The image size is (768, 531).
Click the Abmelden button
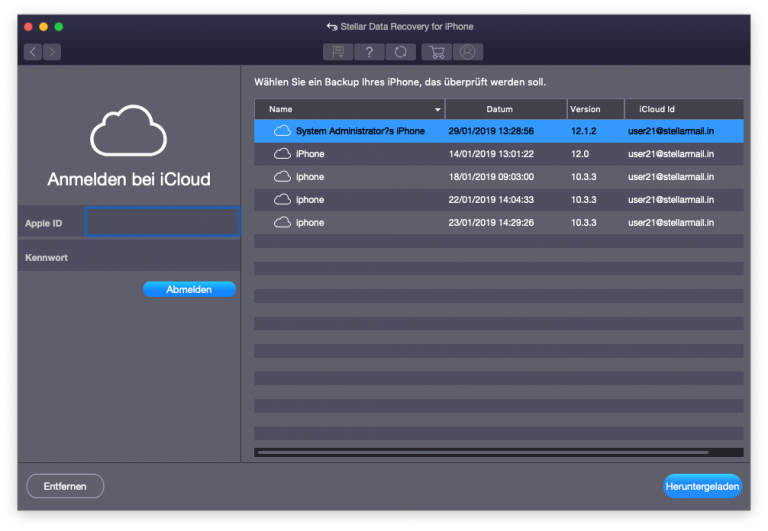(189, 290)
